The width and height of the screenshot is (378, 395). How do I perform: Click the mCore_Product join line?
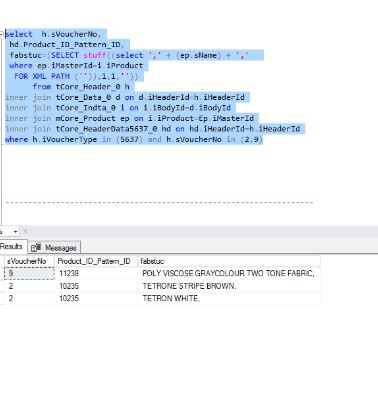pos(130,118)
